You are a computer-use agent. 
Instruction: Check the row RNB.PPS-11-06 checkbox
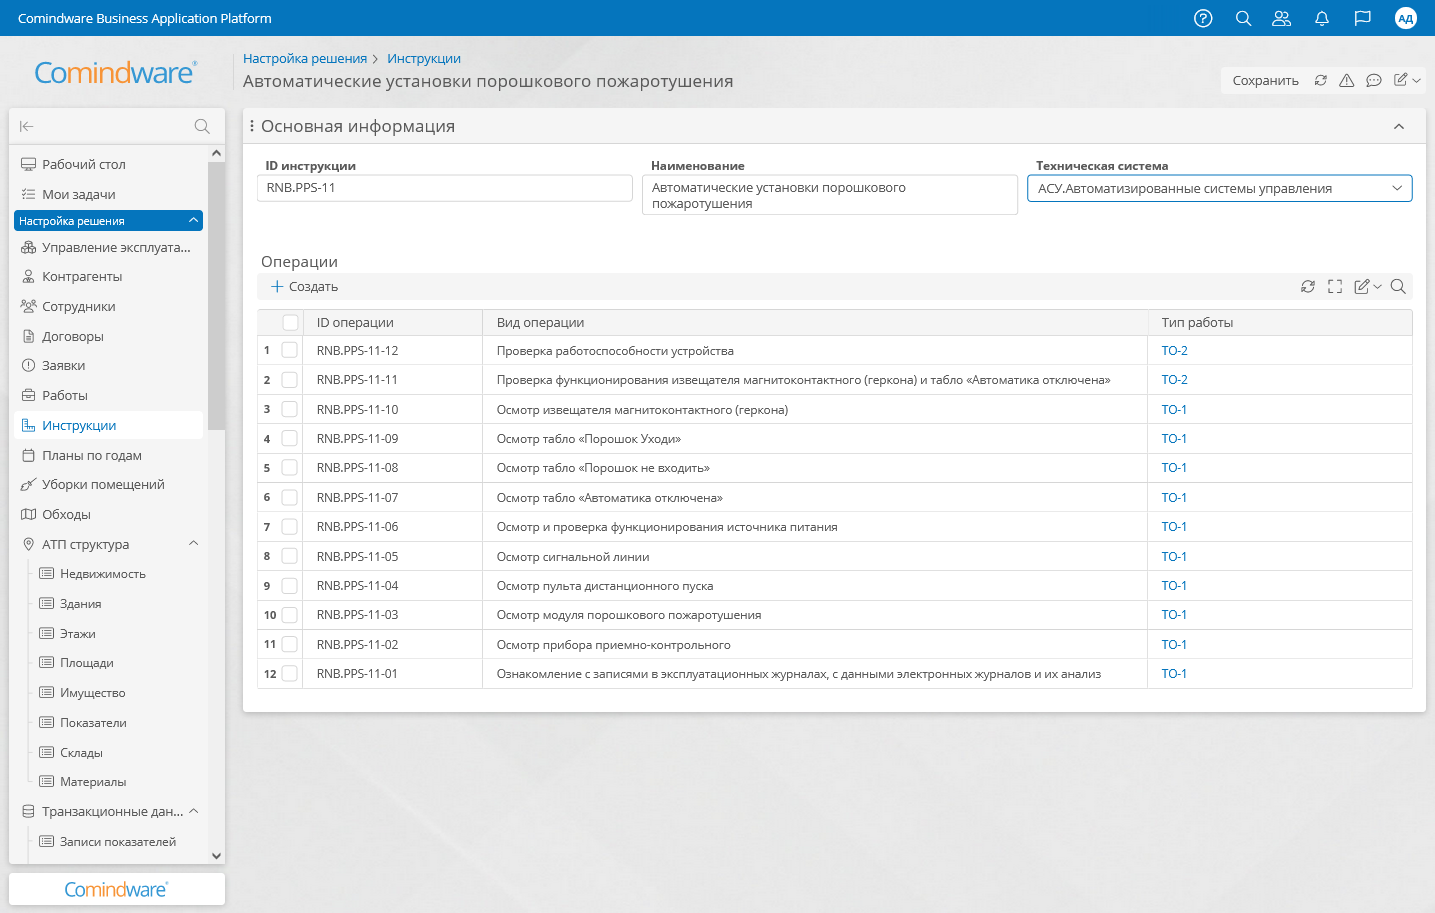[x=290, y=527]
